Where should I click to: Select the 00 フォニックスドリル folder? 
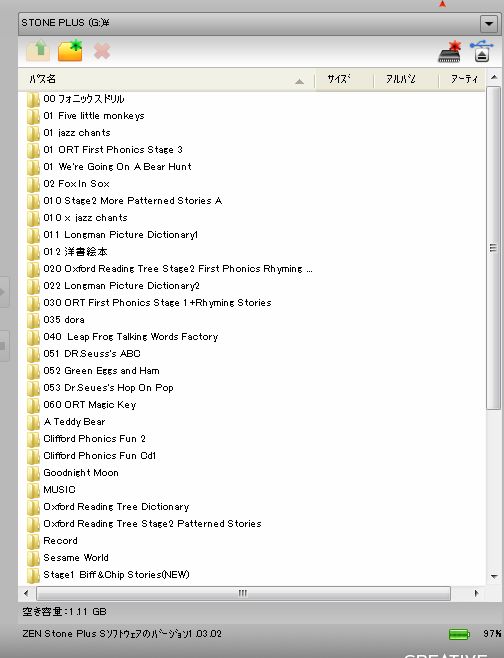point(76,99)
